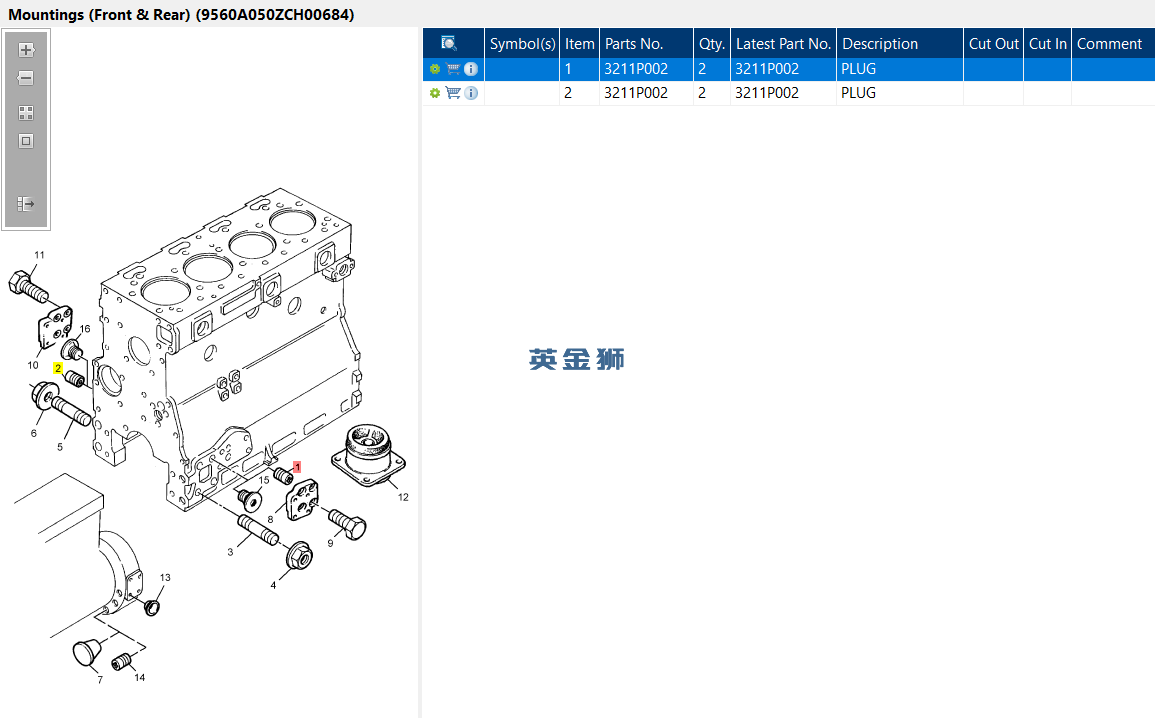This screenshot has width=1155, height=718.
Task: Click the four-square grid view icon
Action: (x=26, y=113)
